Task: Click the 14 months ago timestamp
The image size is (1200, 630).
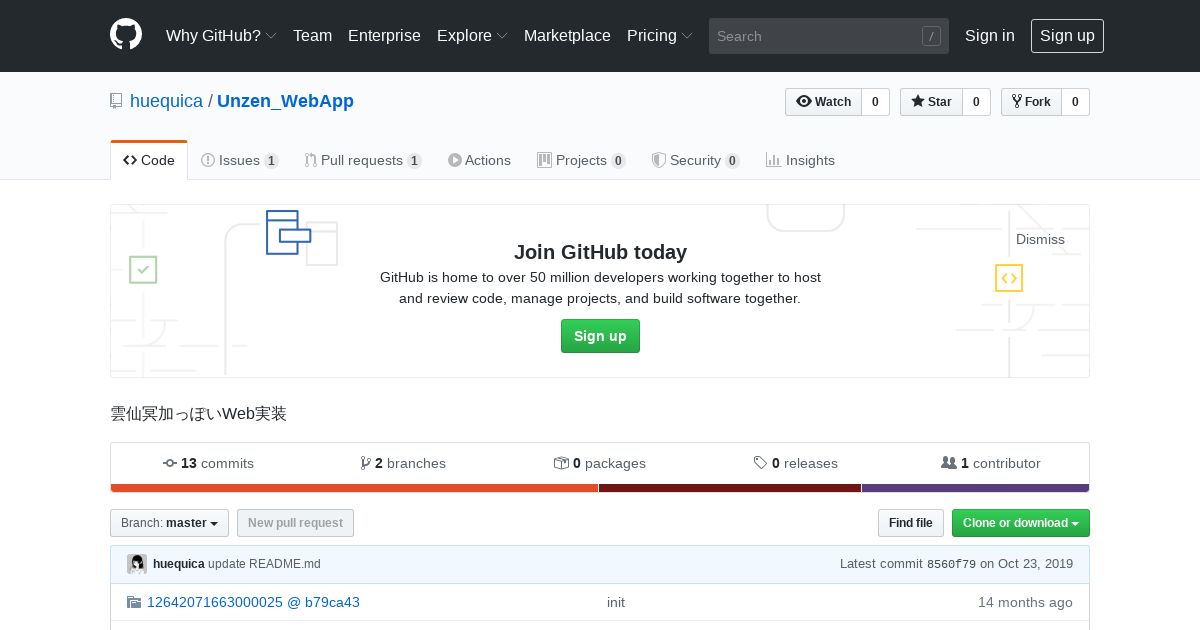Action: 1025,602
